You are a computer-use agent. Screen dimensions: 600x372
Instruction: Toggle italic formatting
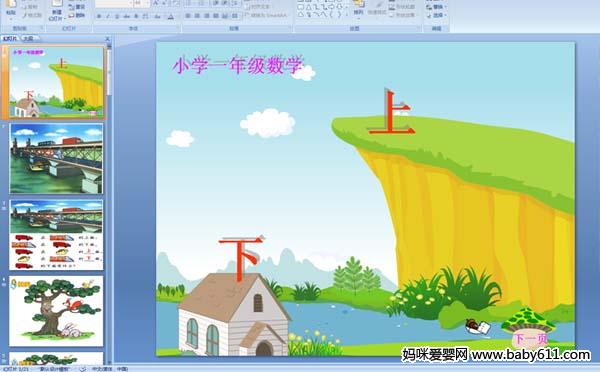pos(108,16)
